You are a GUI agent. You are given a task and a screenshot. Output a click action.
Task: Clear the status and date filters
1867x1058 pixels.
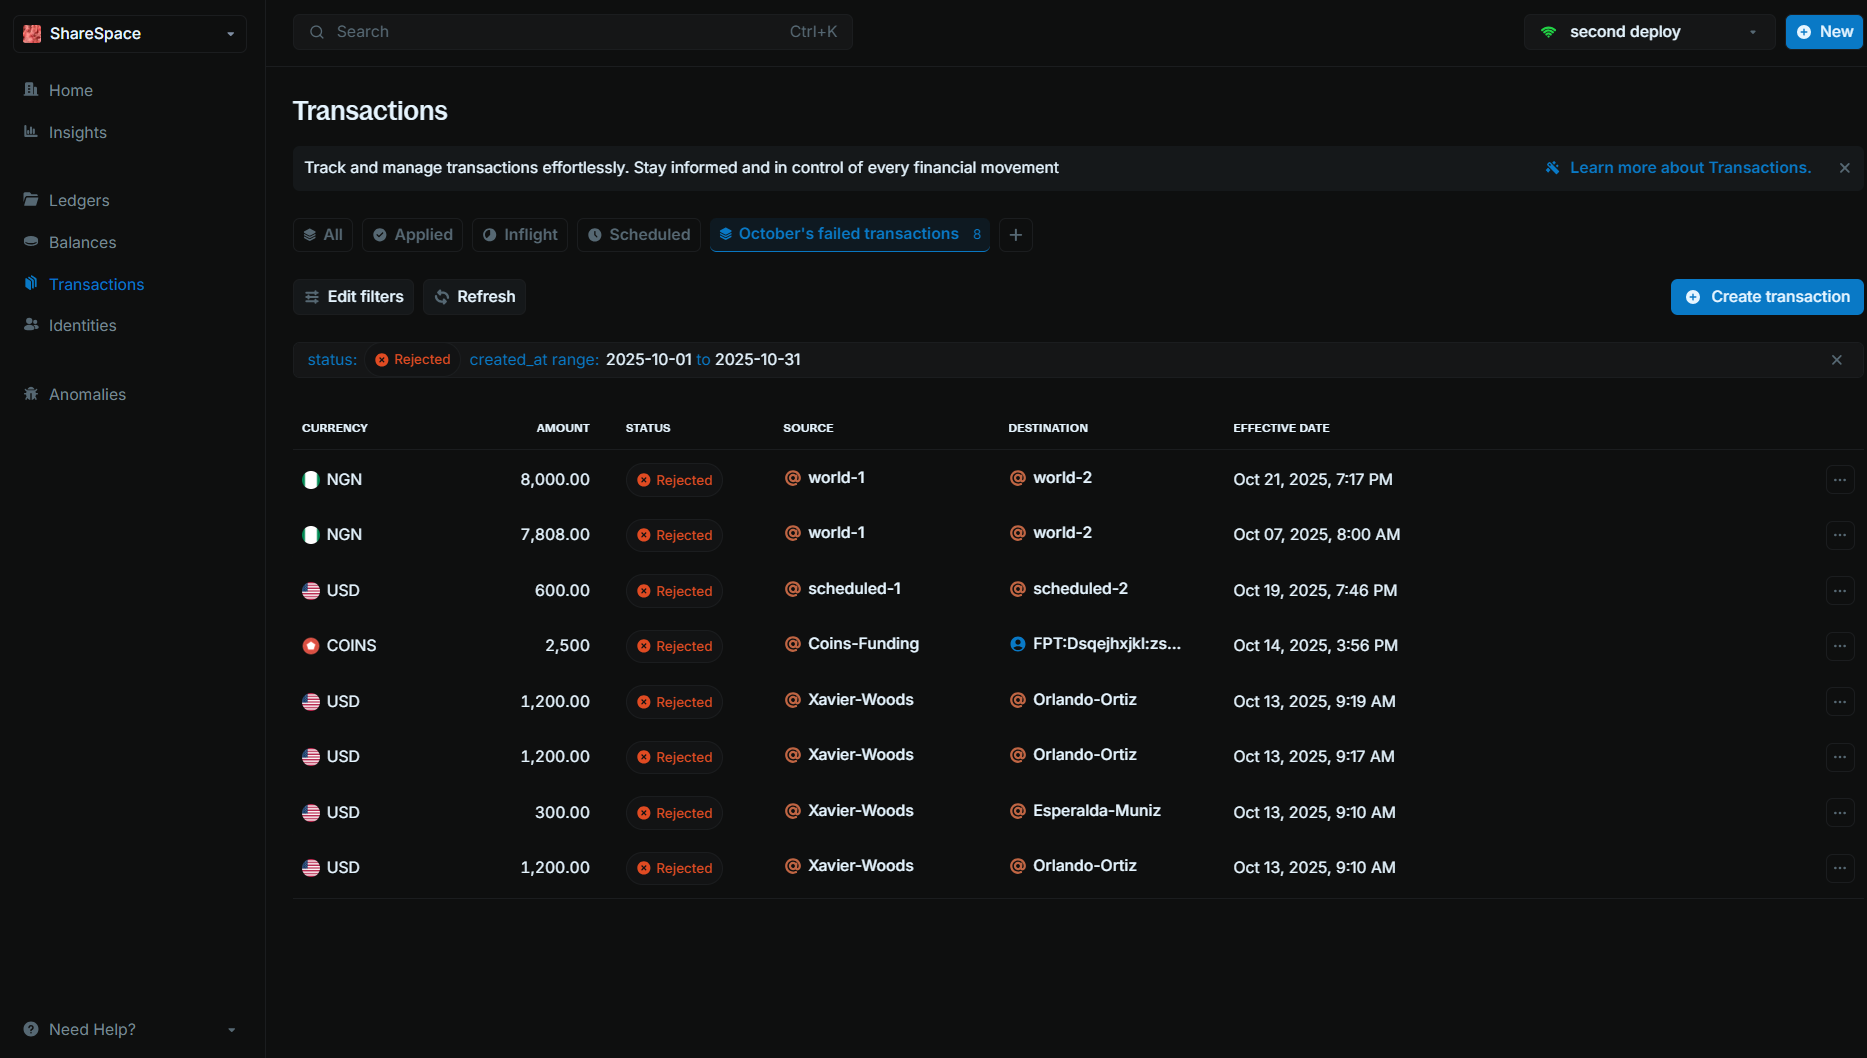tap(1837, 360)
